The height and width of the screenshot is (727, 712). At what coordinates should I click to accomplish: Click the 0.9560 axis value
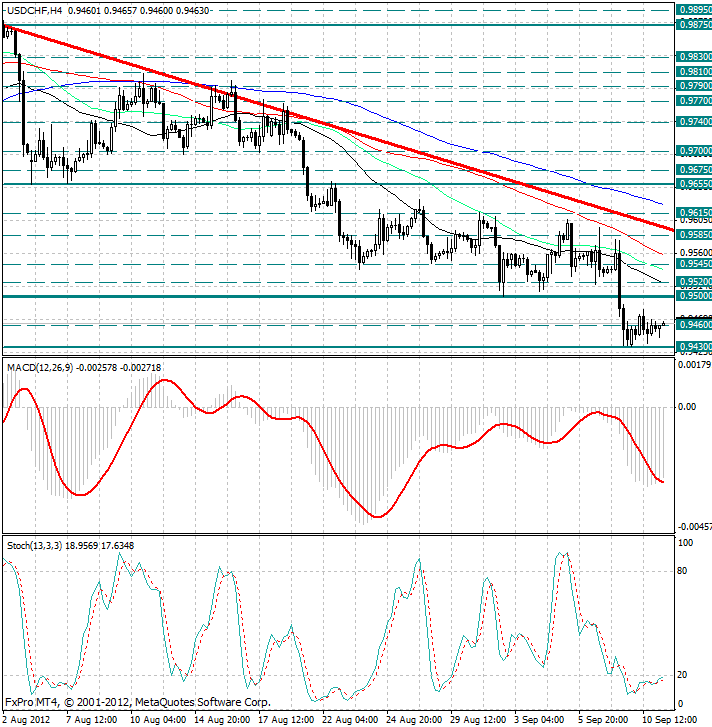pos(695,252)
